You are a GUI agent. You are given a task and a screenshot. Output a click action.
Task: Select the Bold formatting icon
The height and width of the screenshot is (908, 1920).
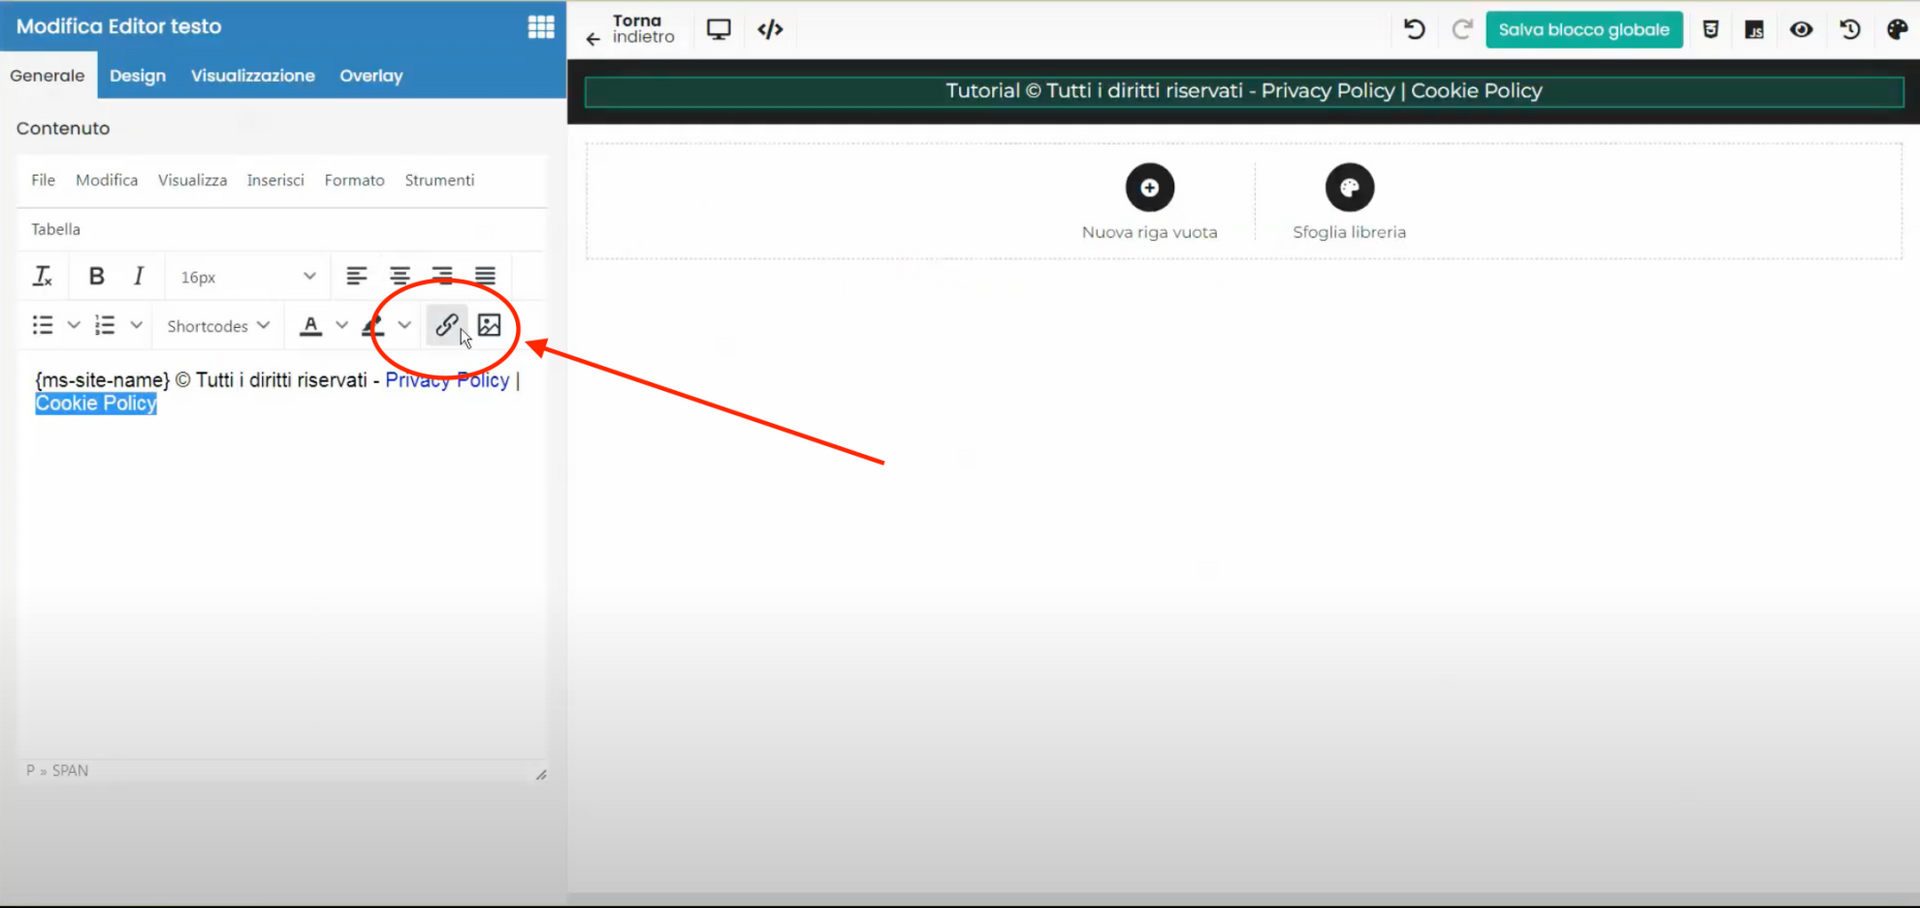96,276
